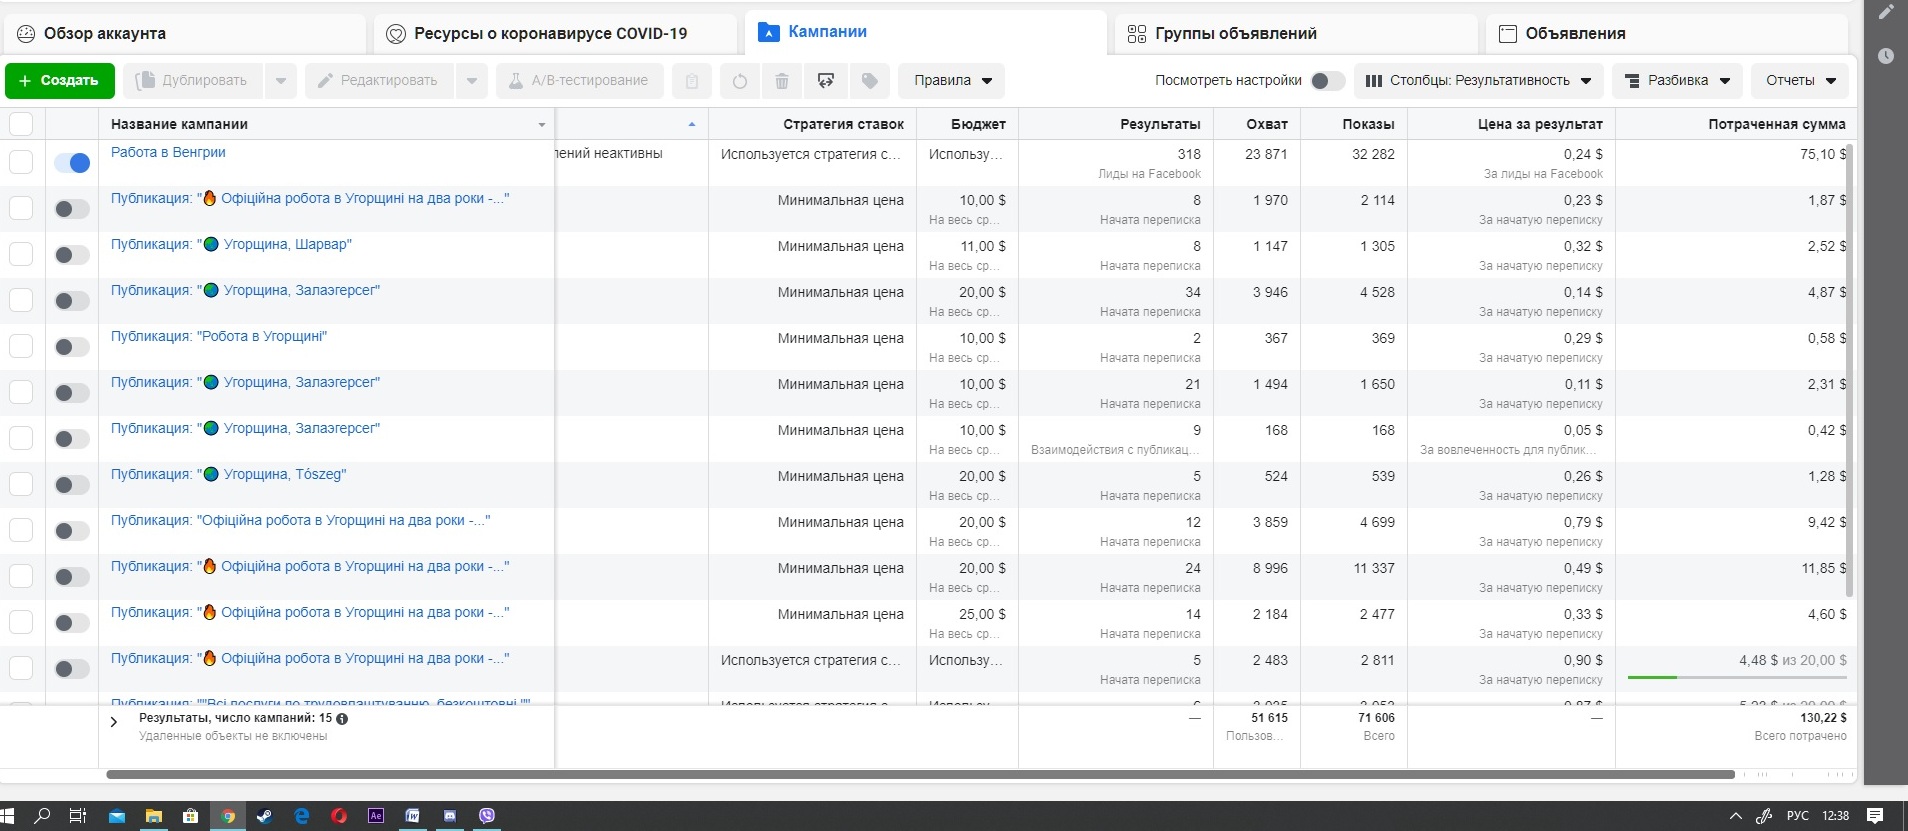This screenshot has width=1908, height=831.
Task: Expand the results summary row chevron
Action: 114,722
